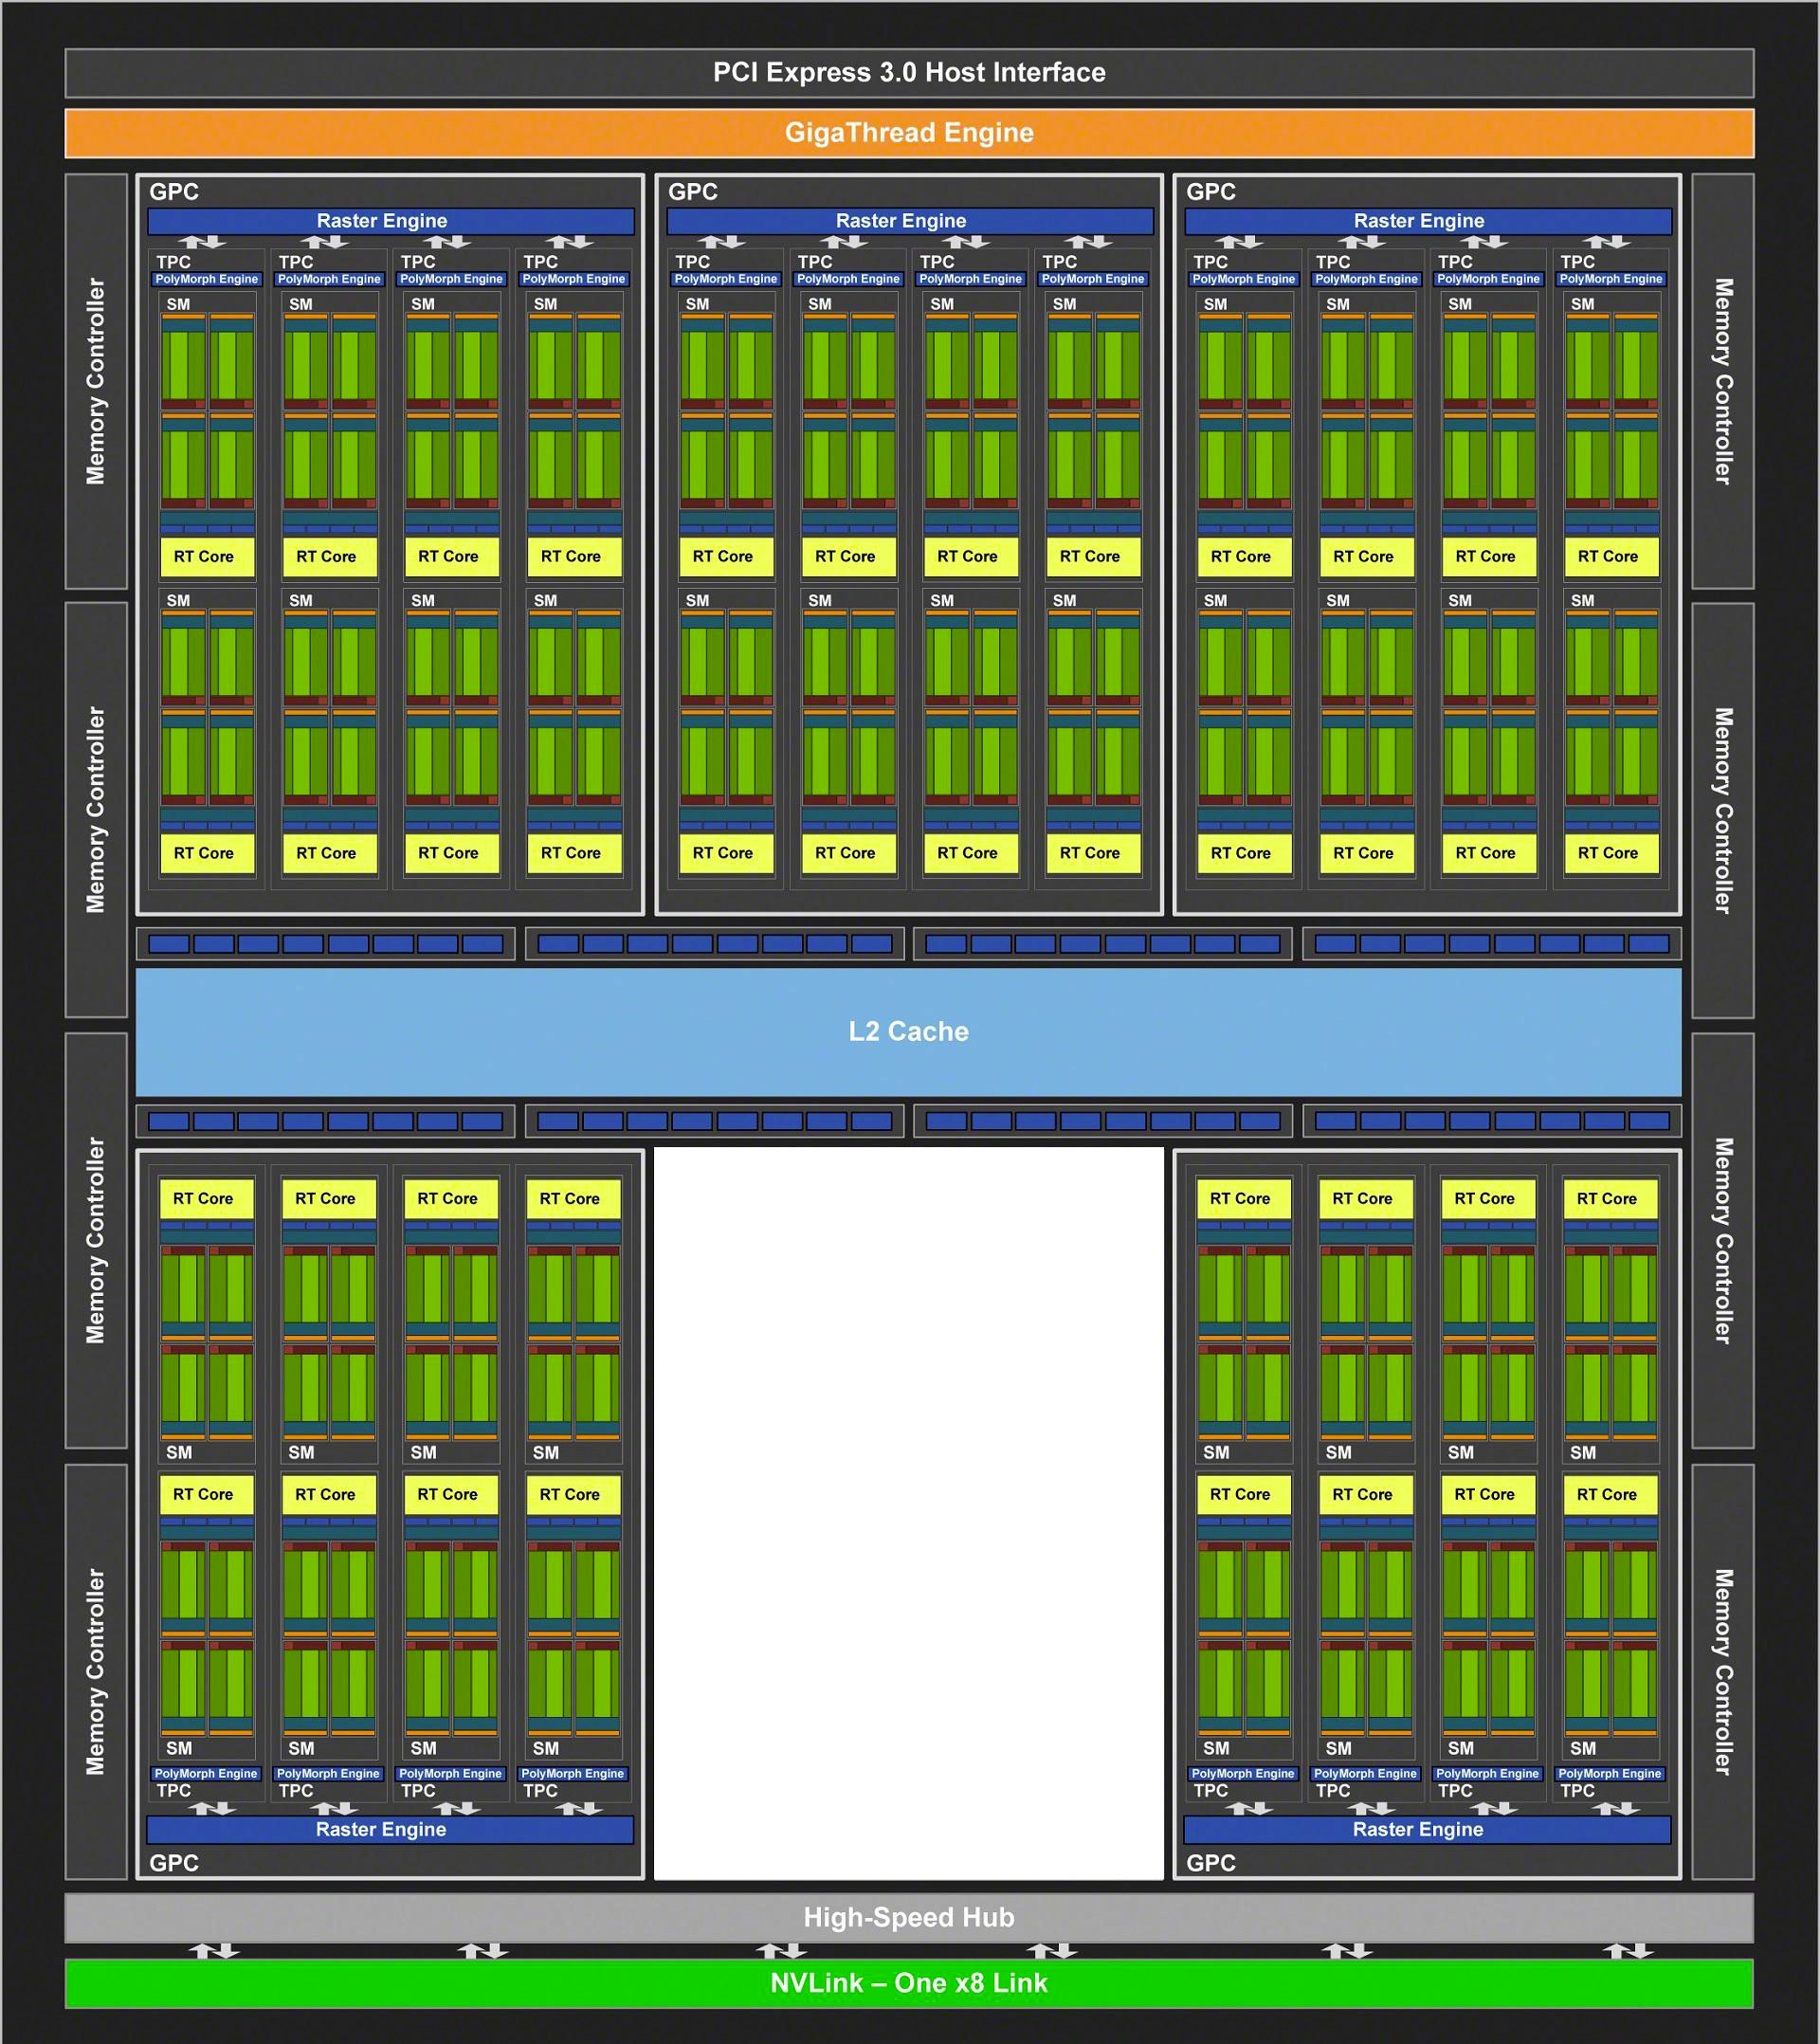Click the light blue L2 Cache block
1820x2044 pixels.
click(x=909, y=1031)
